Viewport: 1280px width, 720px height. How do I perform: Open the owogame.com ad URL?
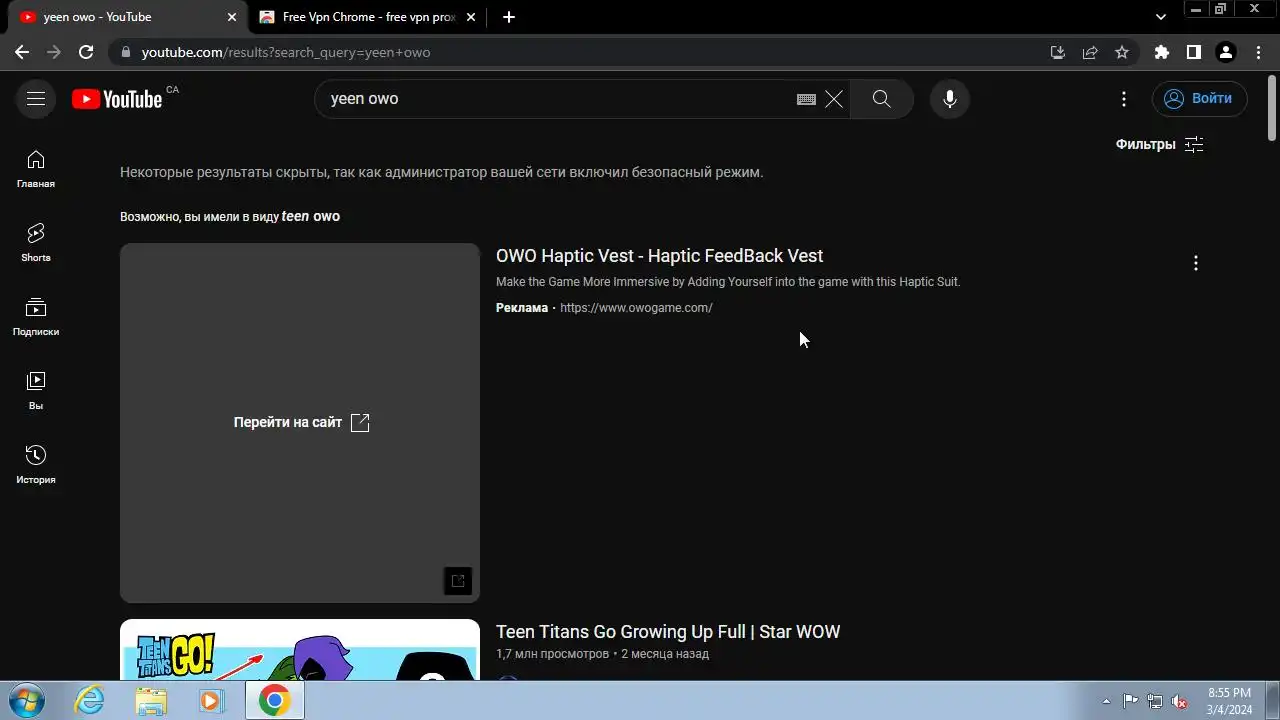pyautogui.click(x=636, y=308)
